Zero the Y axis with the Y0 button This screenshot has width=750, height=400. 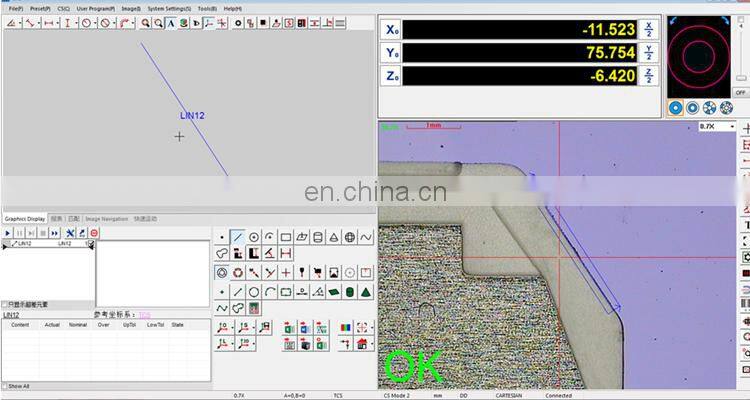click(x=391, y=53)
